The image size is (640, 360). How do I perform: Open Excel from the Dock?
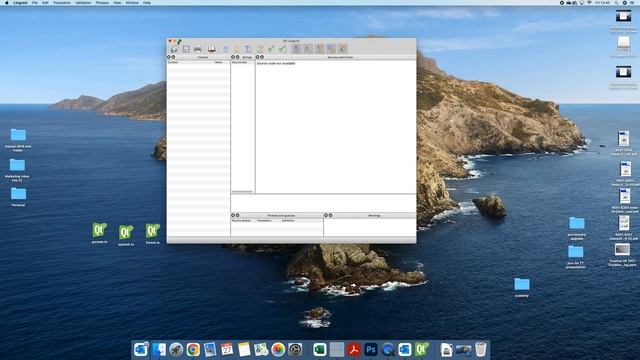(x=320, y=349)
